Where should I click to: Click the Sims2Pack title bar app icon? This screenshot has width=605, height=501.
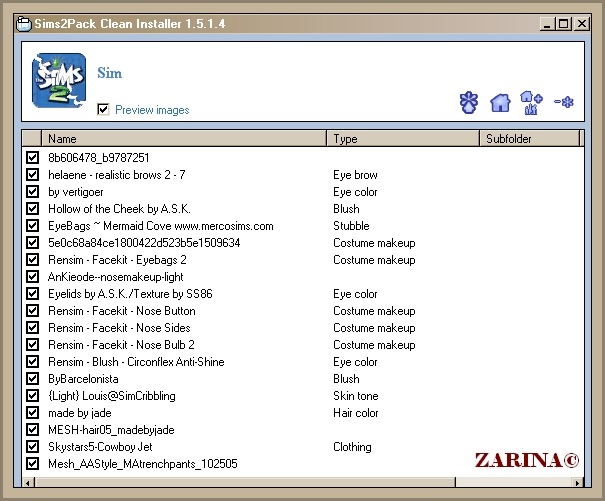tap(24, 24)
